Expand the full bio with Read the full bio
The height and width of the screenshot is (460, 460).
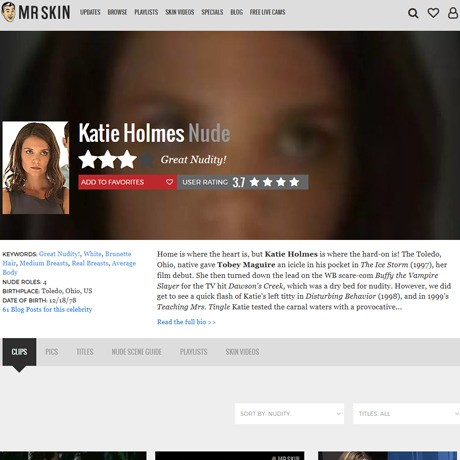tap(186, 322)
